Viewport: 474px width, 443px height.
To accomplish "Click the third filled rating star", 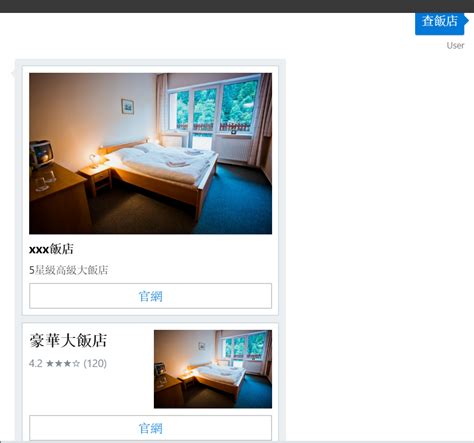I will tap(67, 363).
